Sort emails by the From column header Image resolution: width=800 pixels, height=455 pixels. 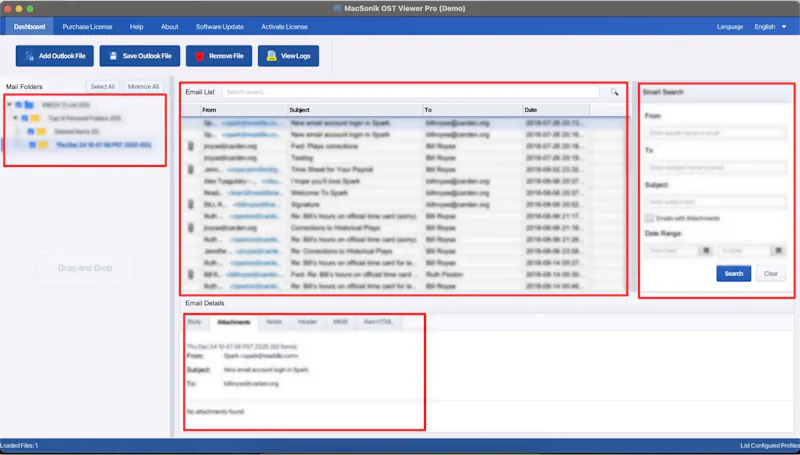pyautogui.click(x=244, y=110)
